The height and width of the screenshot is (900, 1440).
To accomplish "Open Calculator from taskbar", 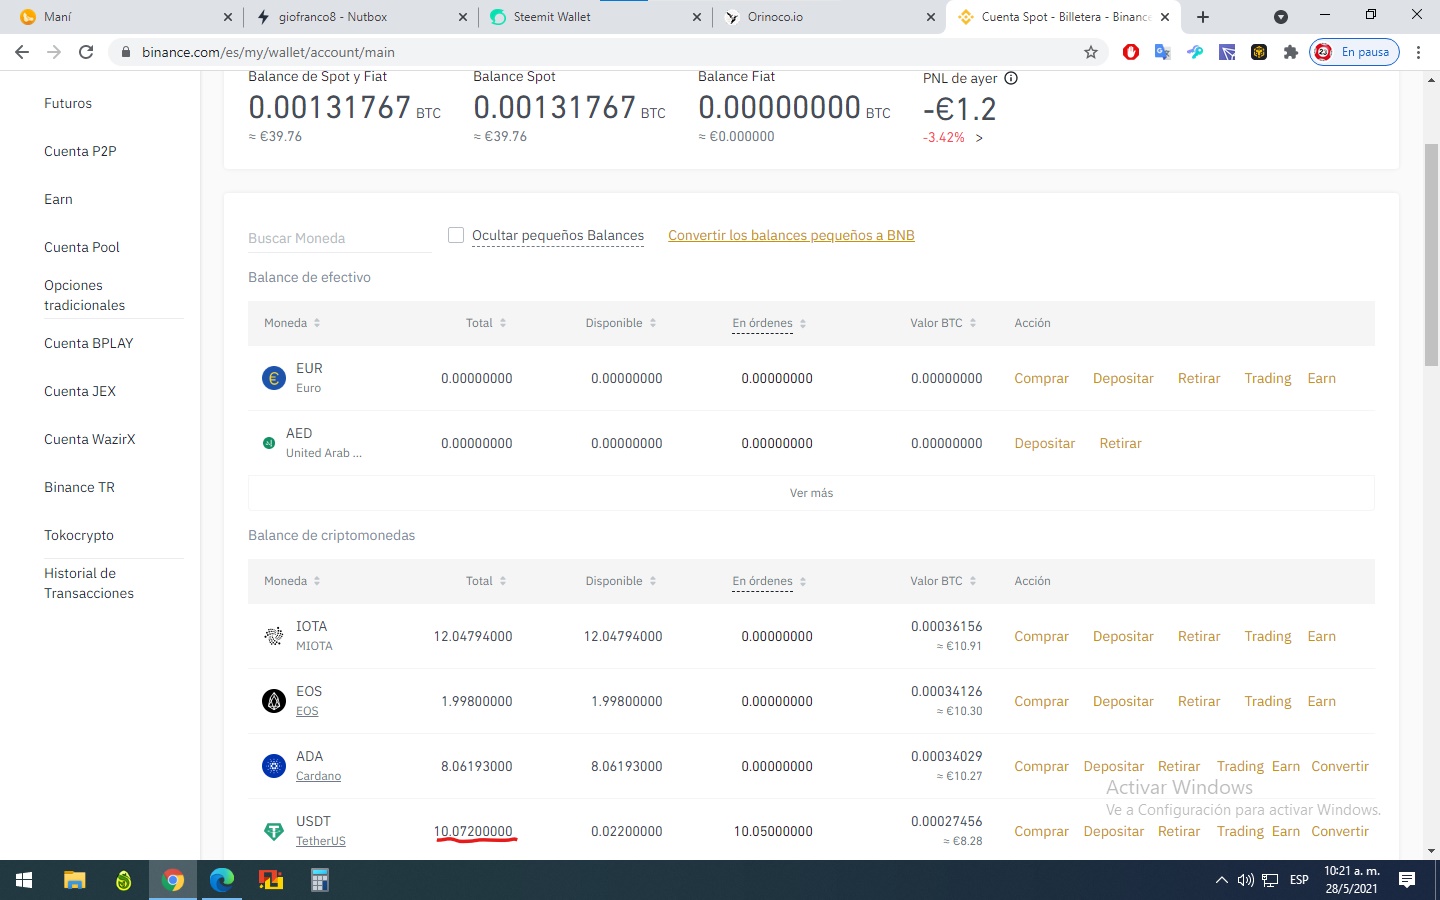I will tap(320, 880).
